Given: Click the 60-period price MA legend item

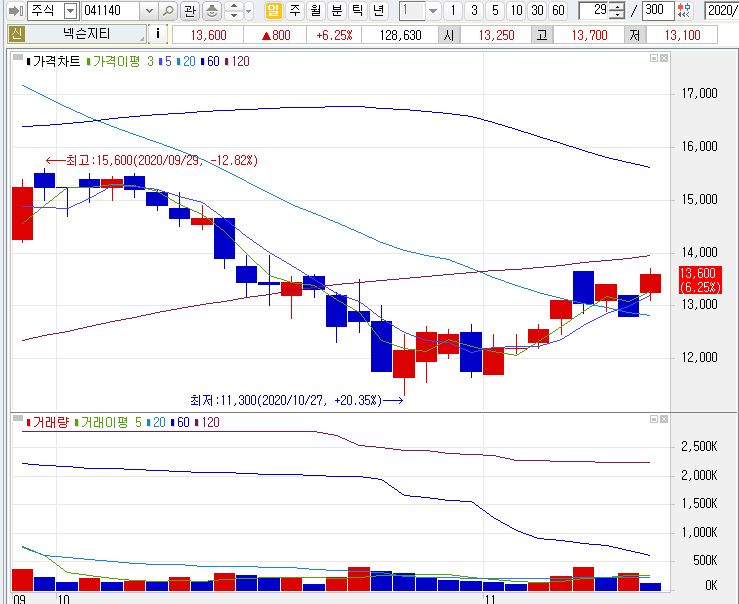Looking at the screenshot, I should pyautogui.click(x=210, y=62).
